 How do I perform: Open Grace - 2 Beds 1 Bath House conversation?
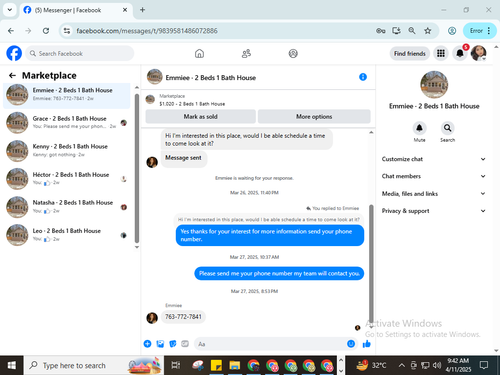click(x=67, y=123)
